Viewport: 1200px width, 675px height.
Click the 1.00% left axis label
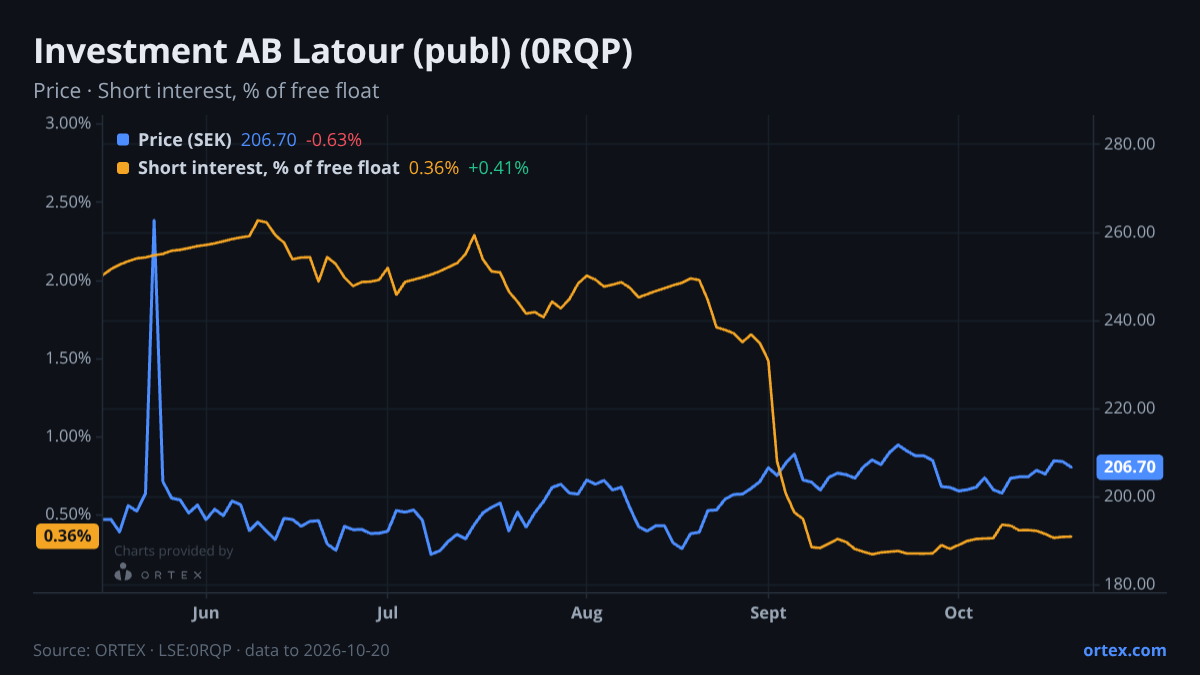coord(68,436)
